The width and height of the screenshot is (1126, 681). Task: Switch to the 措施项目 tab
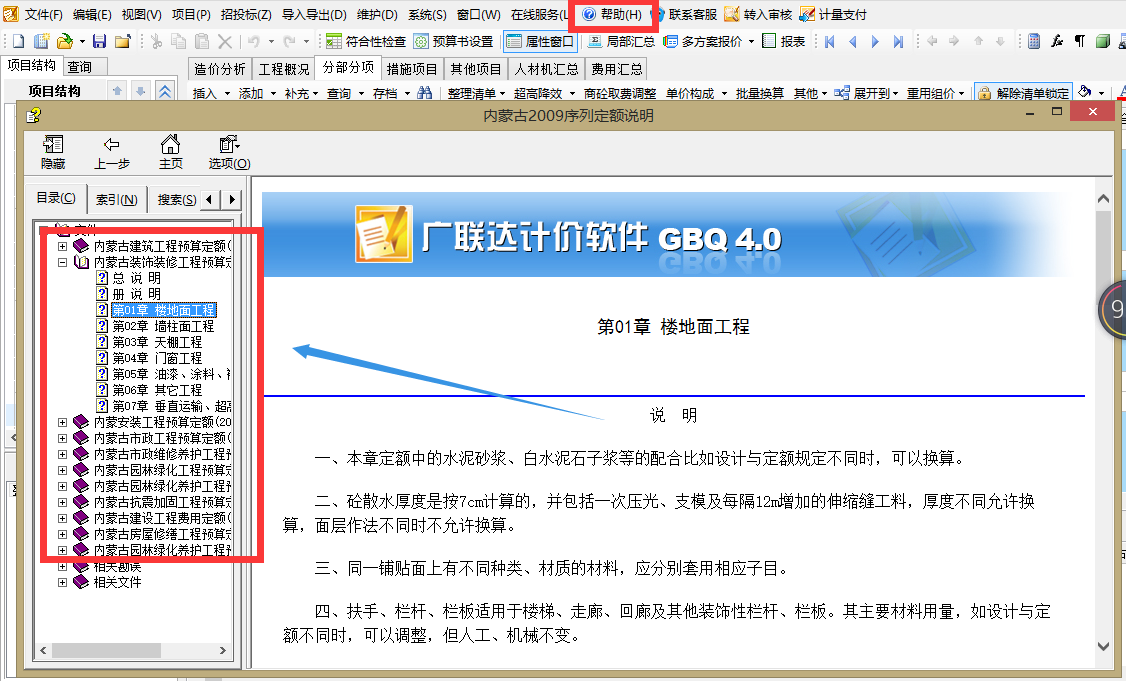pos(412,69)
